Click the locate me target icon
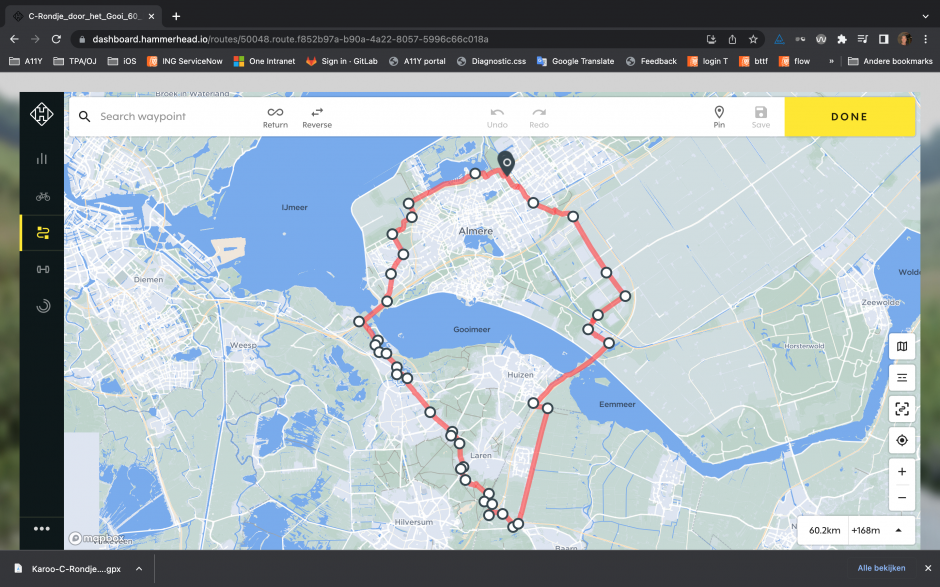Image resolution: width=940 pixels, height=587 pixels. click(902, 440)
